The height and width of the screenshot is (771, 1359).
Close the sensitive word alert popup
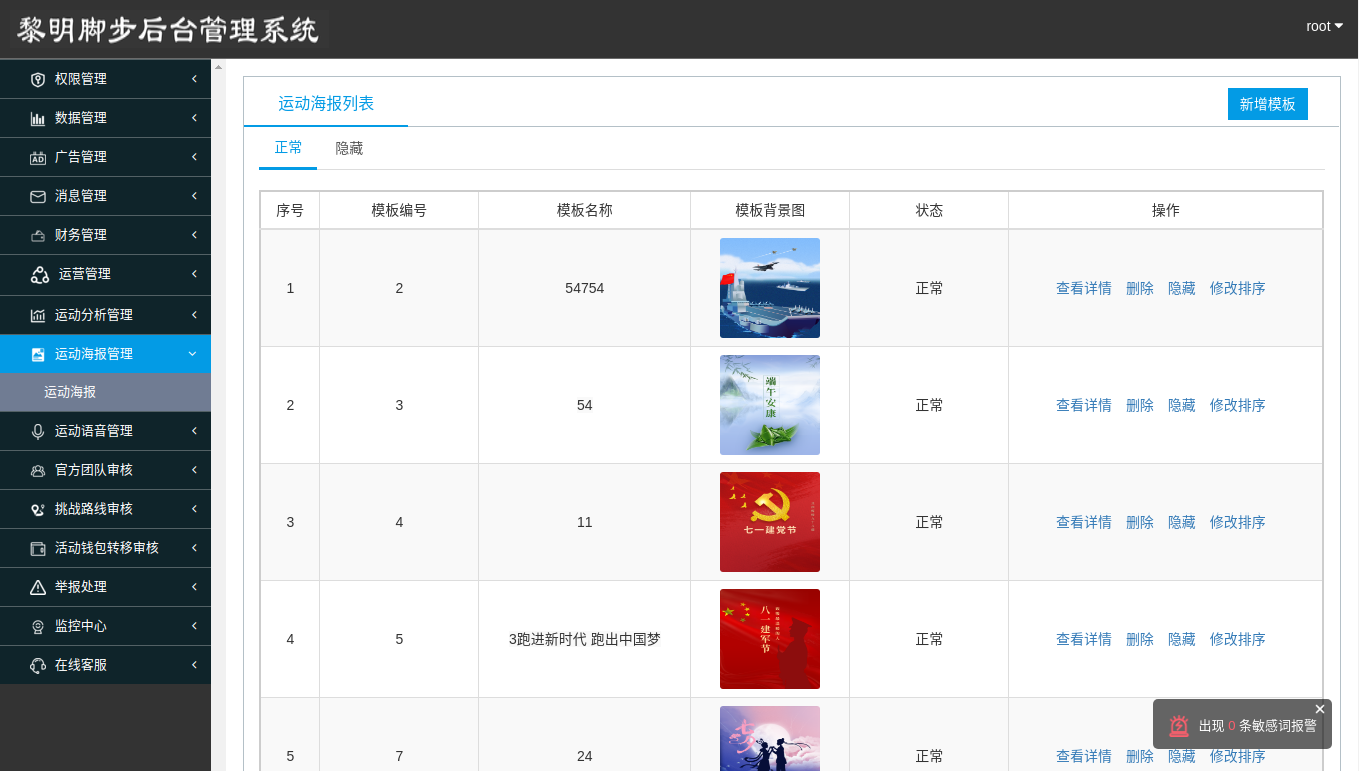[x=1319, y=709]
